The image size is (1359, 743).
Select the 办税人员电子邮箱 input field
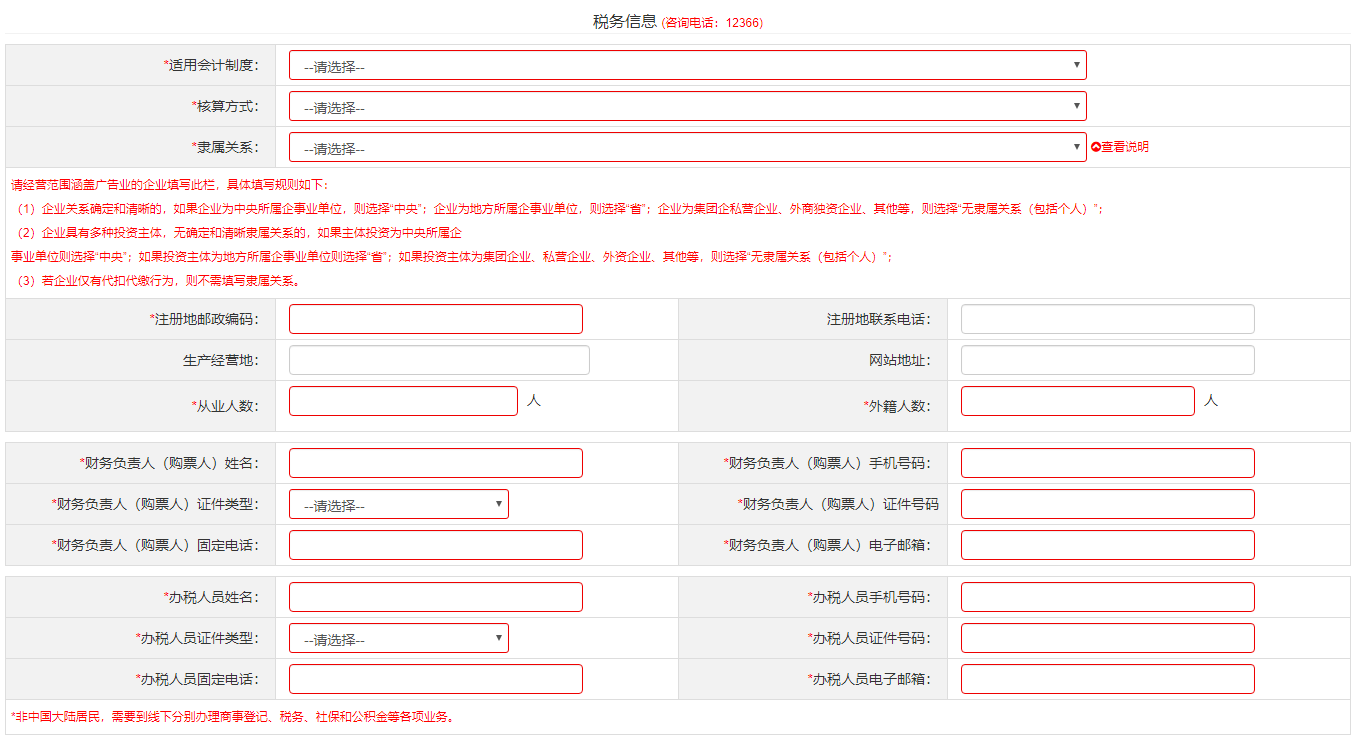tap(1107, 680)
